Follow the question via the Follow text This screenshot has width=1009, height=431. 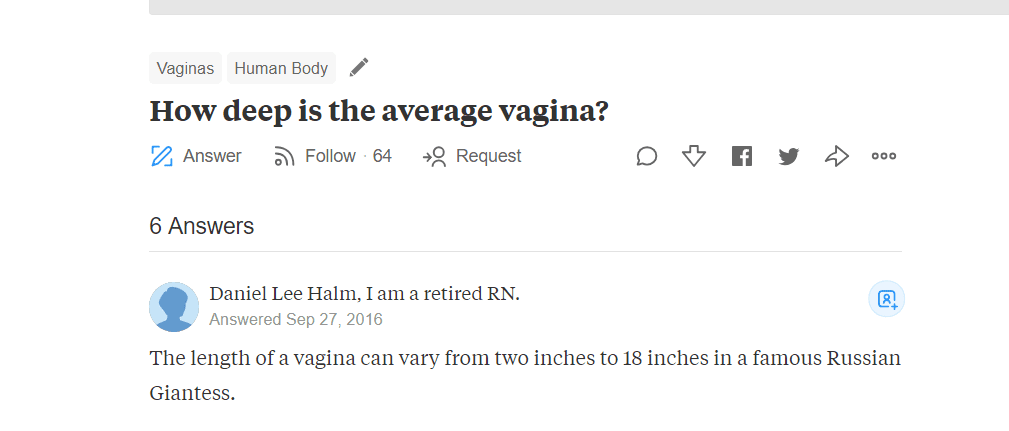pyautogui.click(x=330, y=156)
